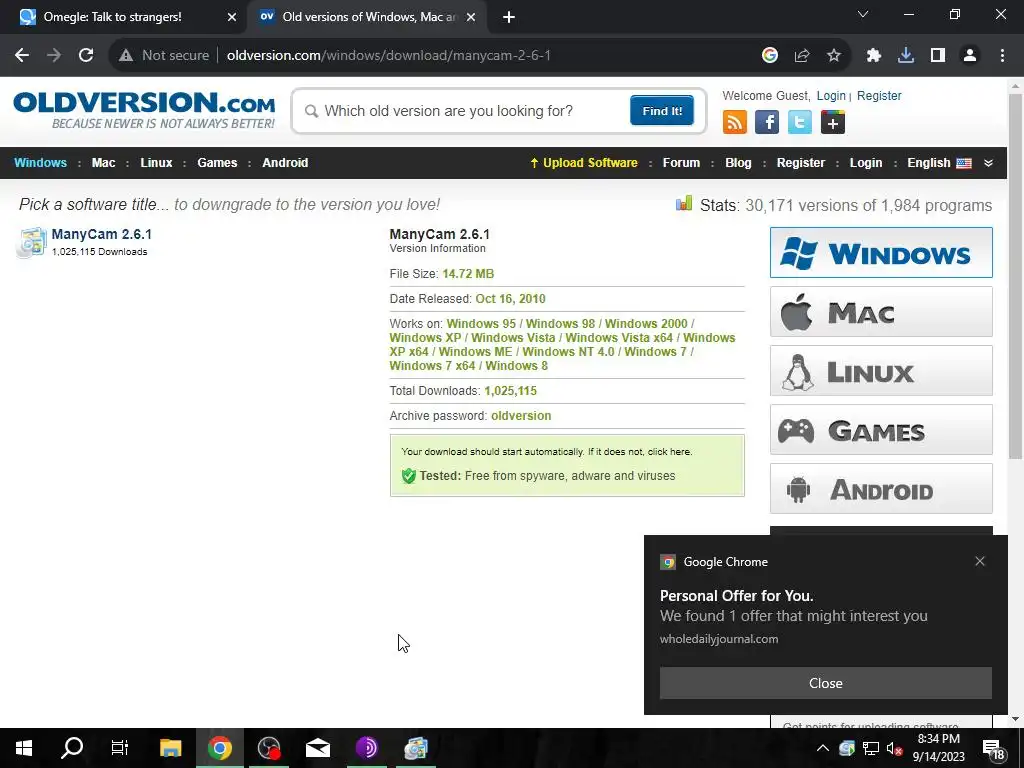This screenshot has height=768, width=1024.
Task: Click the RSS feed icon
Action: coord(735,122)
